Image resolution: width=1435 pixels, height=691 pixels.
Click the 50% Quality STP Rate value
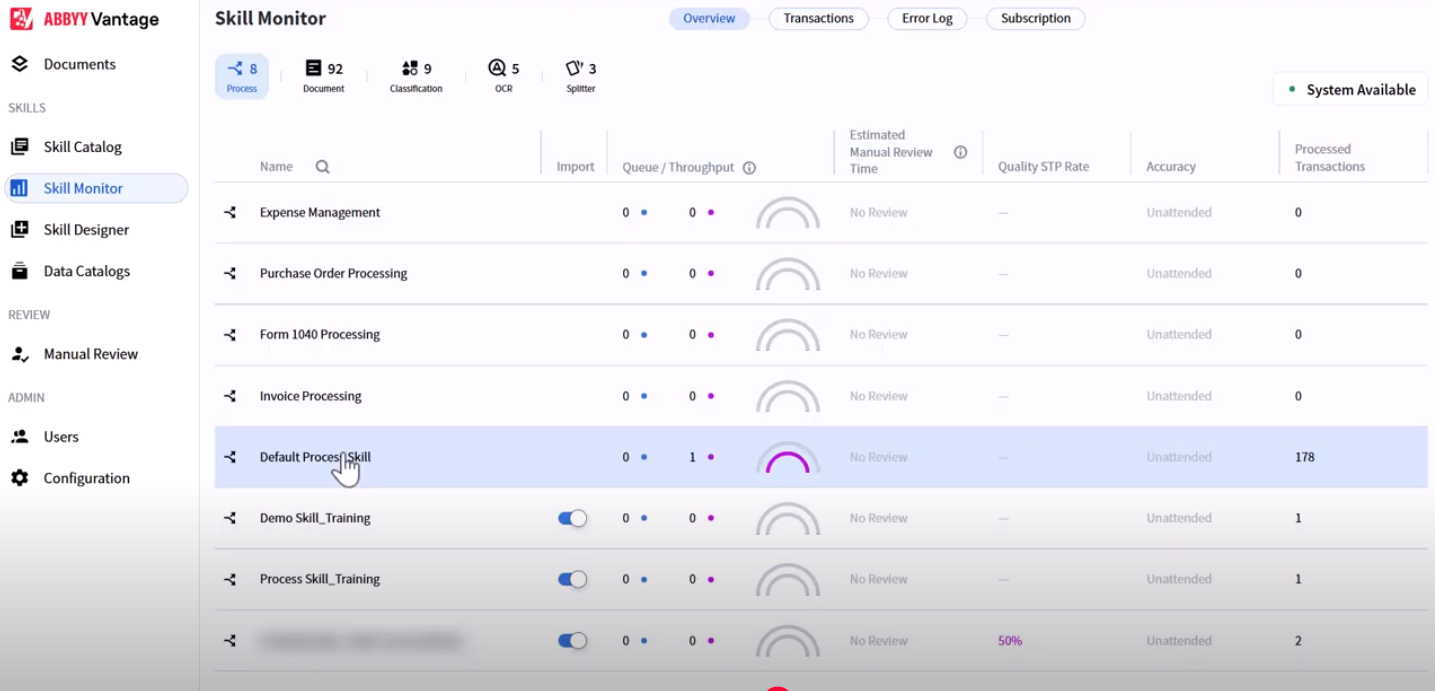click(x=1010, y=641)
